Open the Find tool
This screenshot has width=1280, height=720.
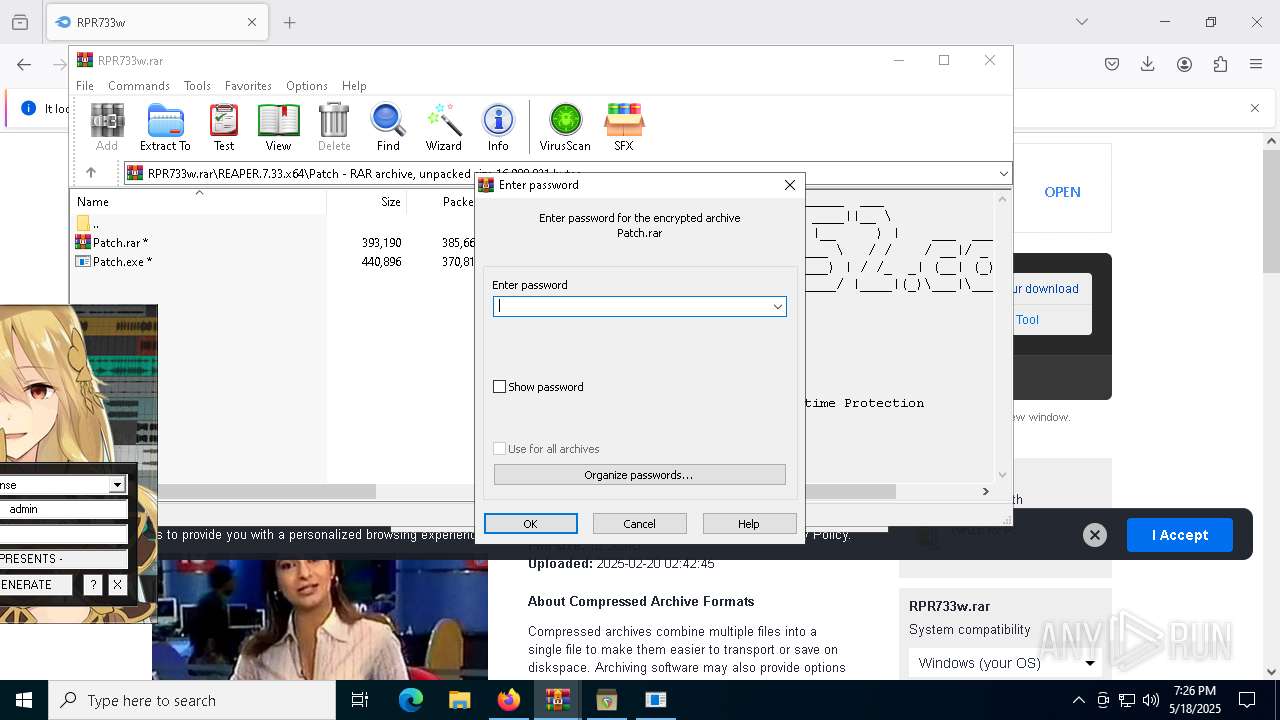(x=388, y=127)
